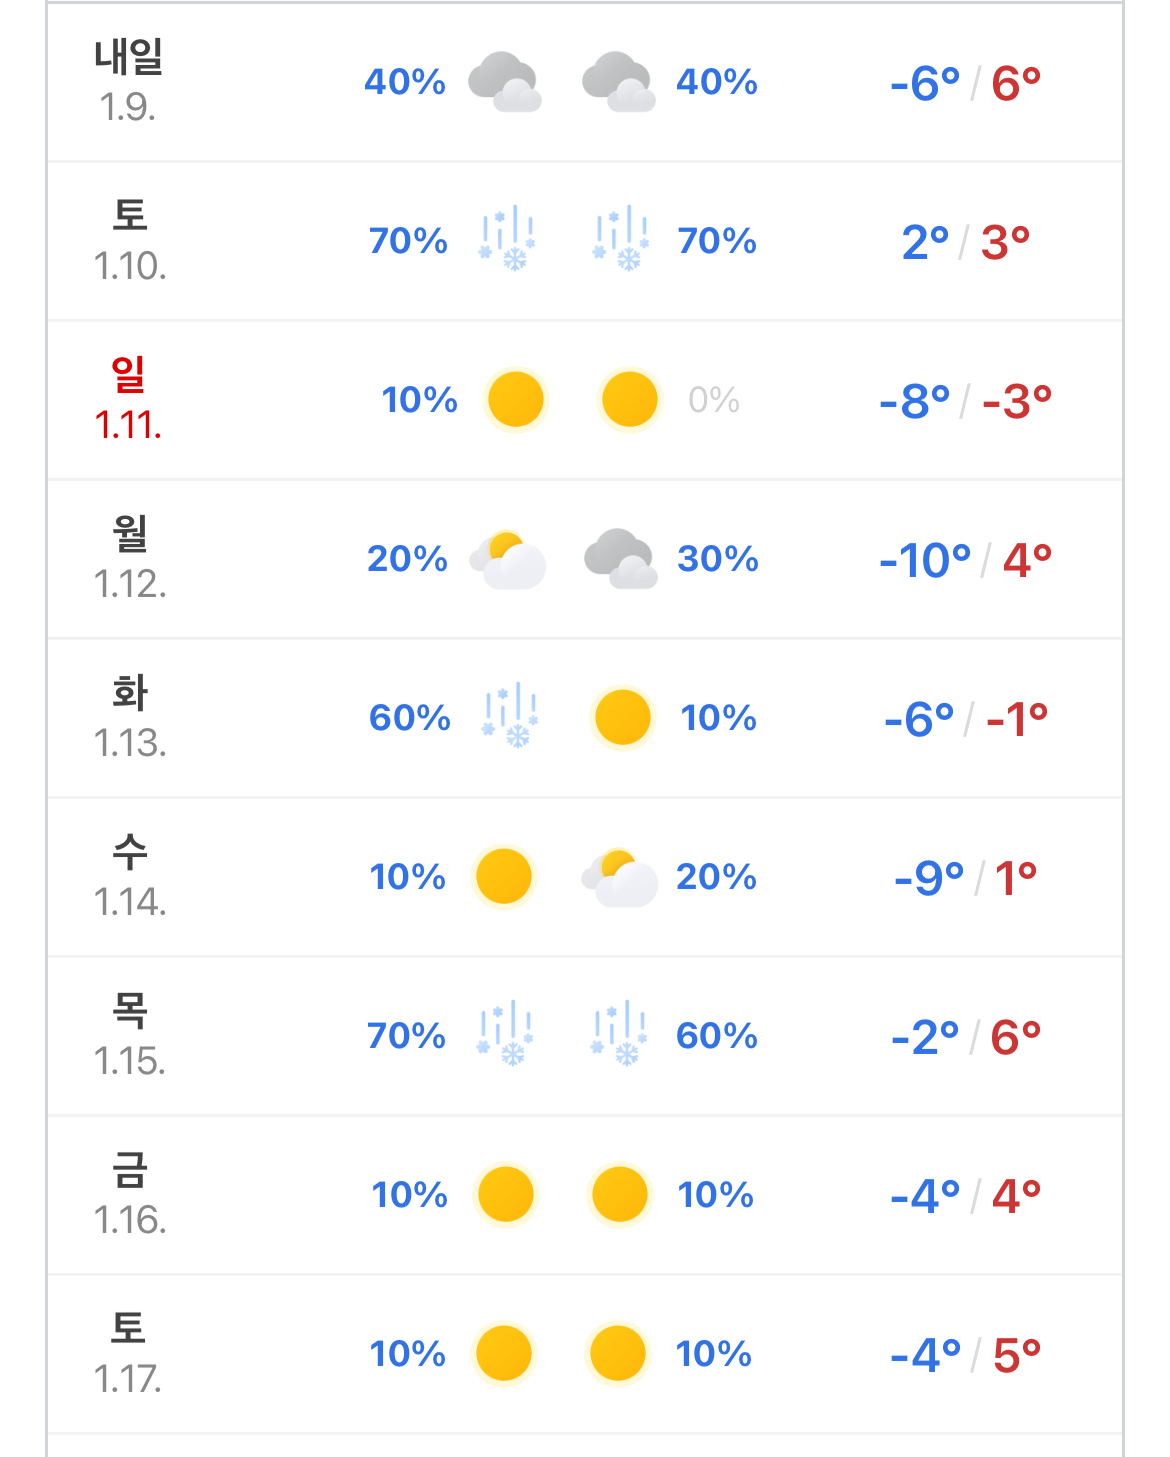
Task: Click the morning snow icon for 1.10.
Action: 507,240
